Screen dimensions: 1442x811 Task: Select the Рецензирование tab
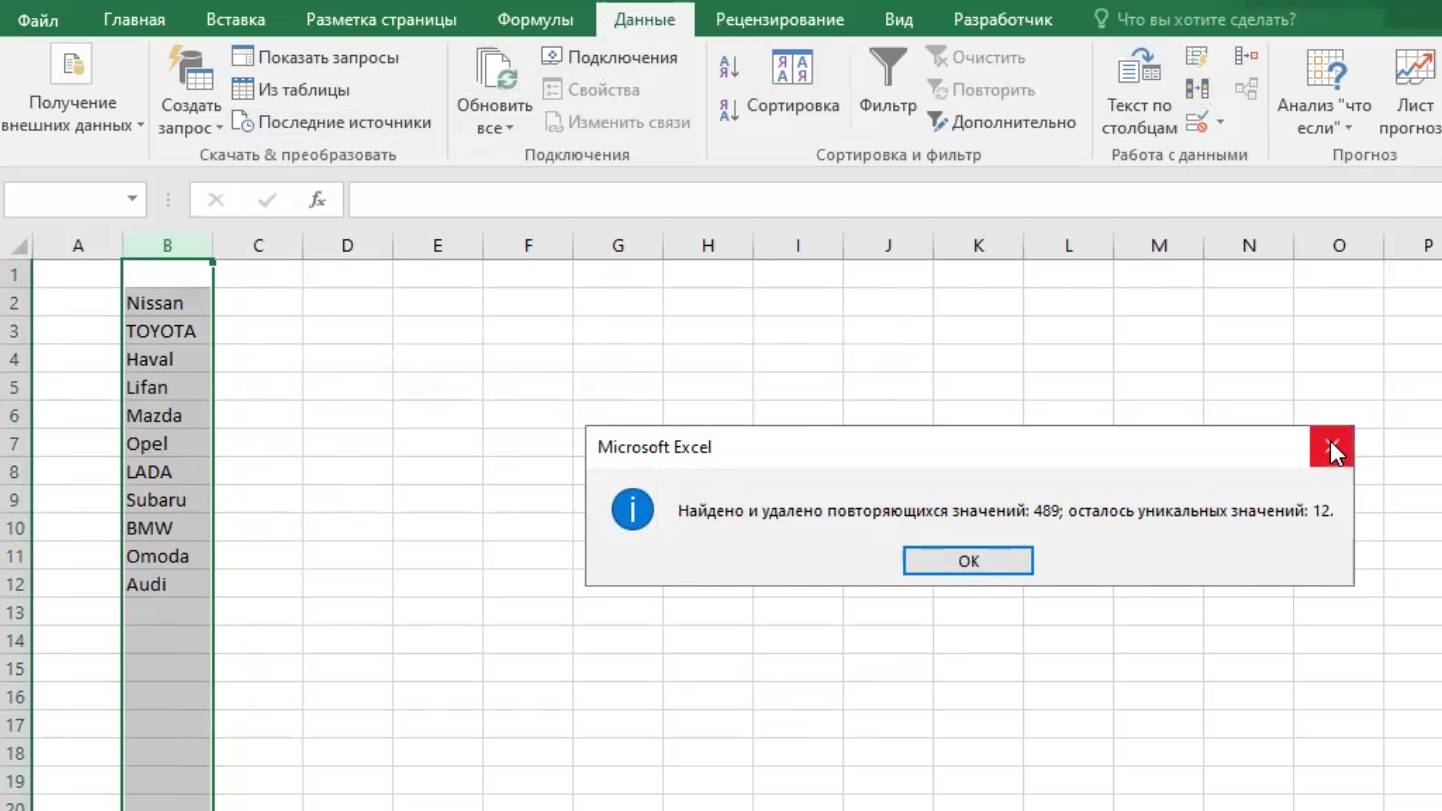780,19
